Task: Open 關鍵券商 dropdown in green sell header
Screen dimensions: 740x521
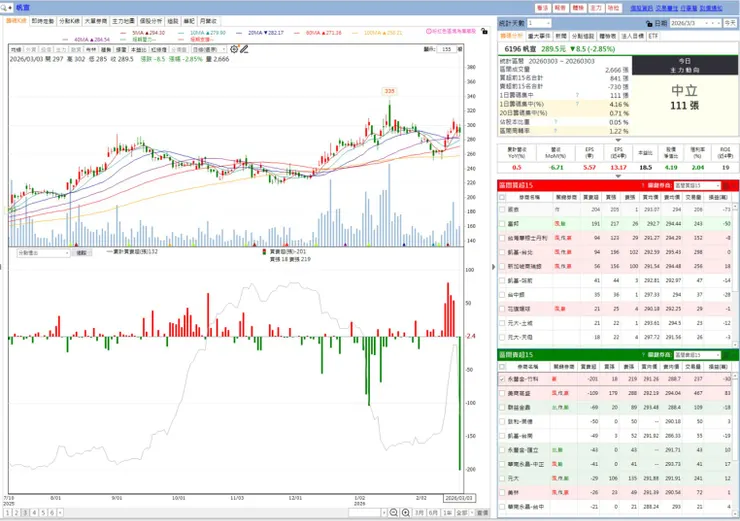Action: point(697,355)
